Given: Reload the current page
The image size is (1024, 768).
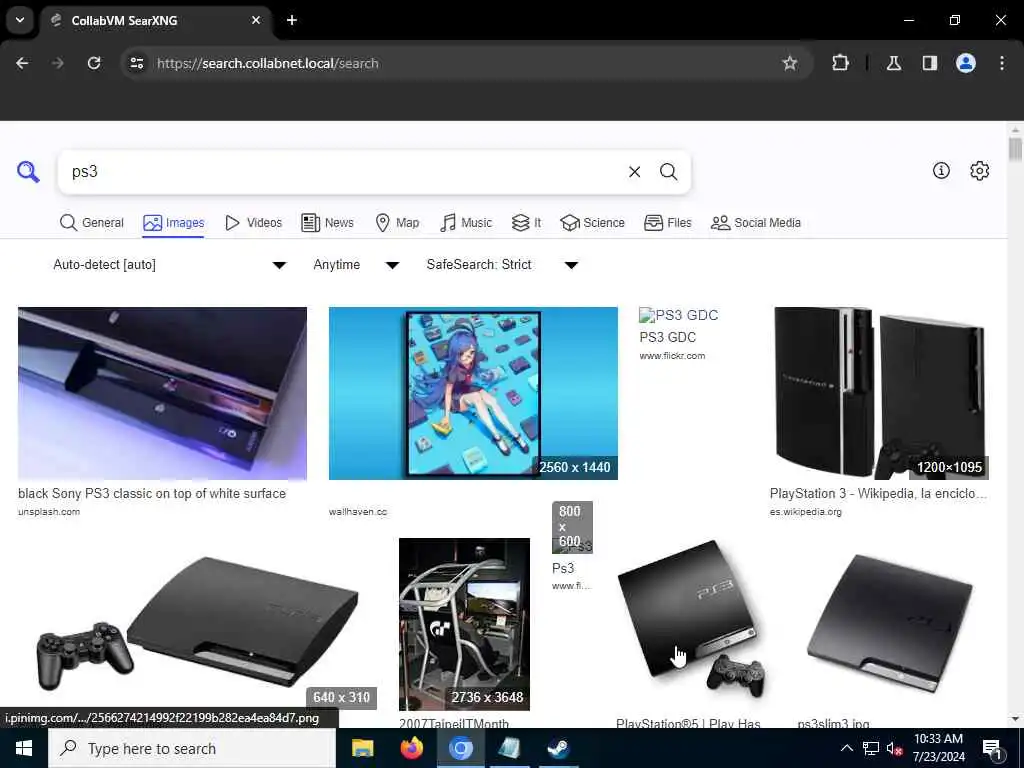Looking at the screenshot, I should point(94,63).
